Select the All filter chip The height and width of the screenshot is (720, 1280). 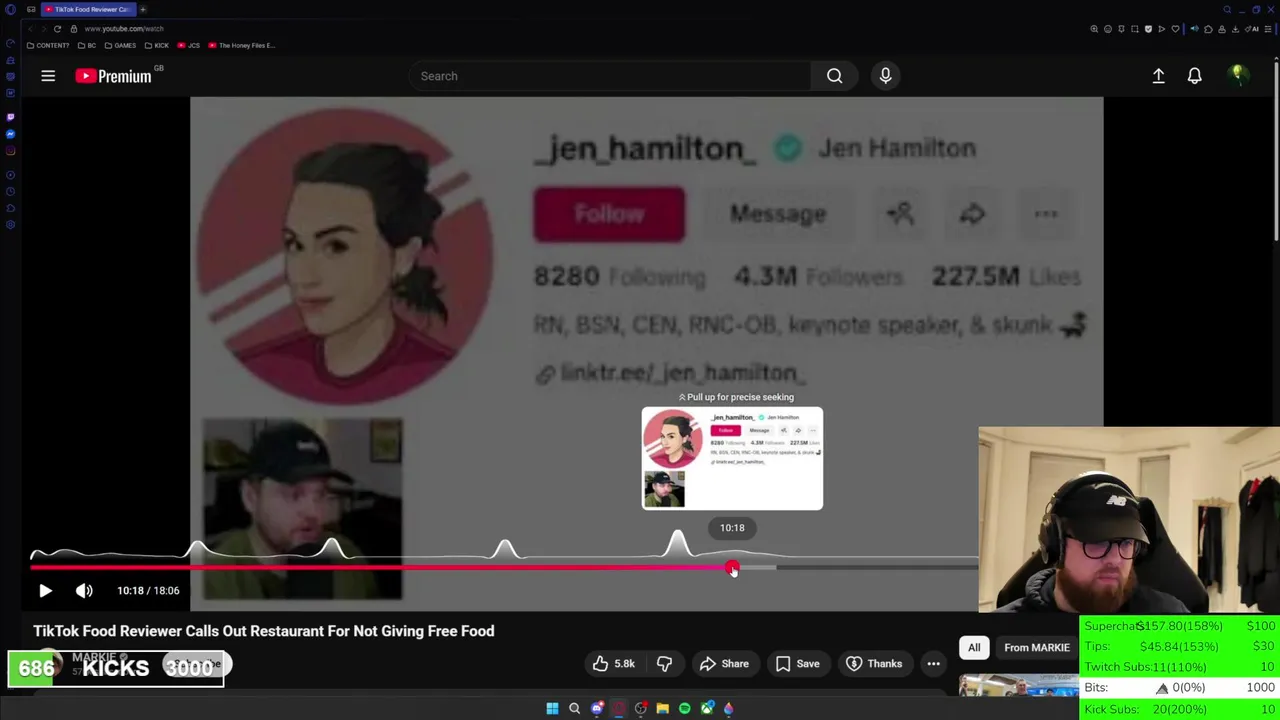click(x=974, y=648)
